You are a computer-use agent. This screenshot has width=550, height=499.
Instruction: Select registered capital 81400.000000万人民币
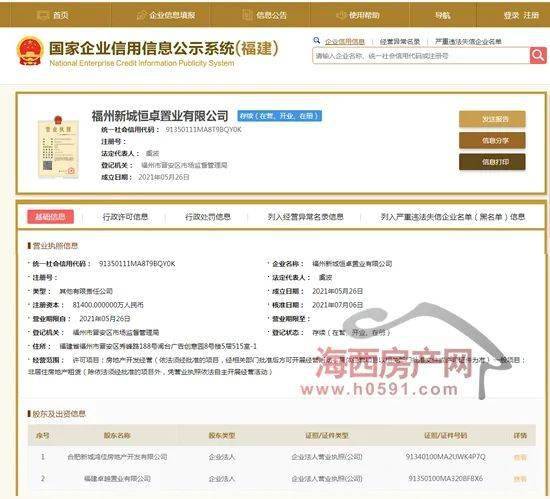(x=108, y=305)
